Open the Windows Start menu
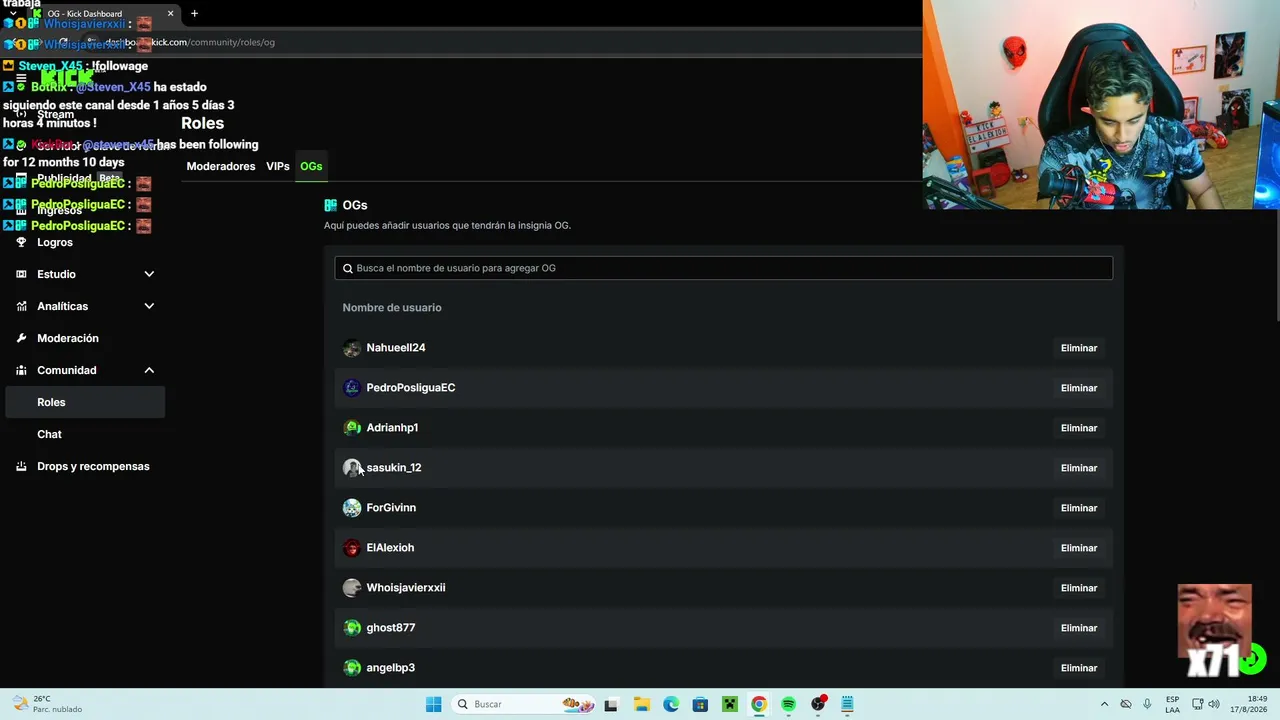Image resolution: width=1280 pixels, height=720 pixels. [433, 704]
